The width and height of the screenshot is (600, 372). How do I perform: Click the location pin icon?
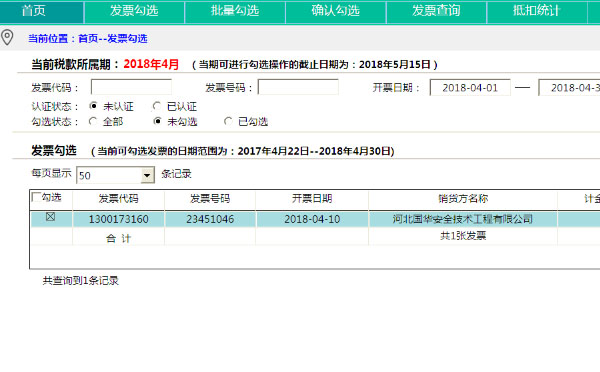tap(7, 38)
